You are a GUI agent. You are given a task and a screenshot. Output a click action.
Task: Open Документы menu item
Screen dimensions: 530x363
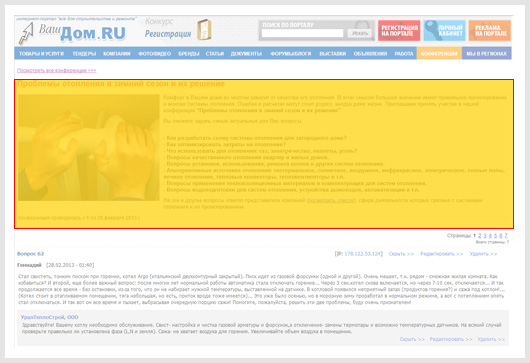[x=246, y=53]
